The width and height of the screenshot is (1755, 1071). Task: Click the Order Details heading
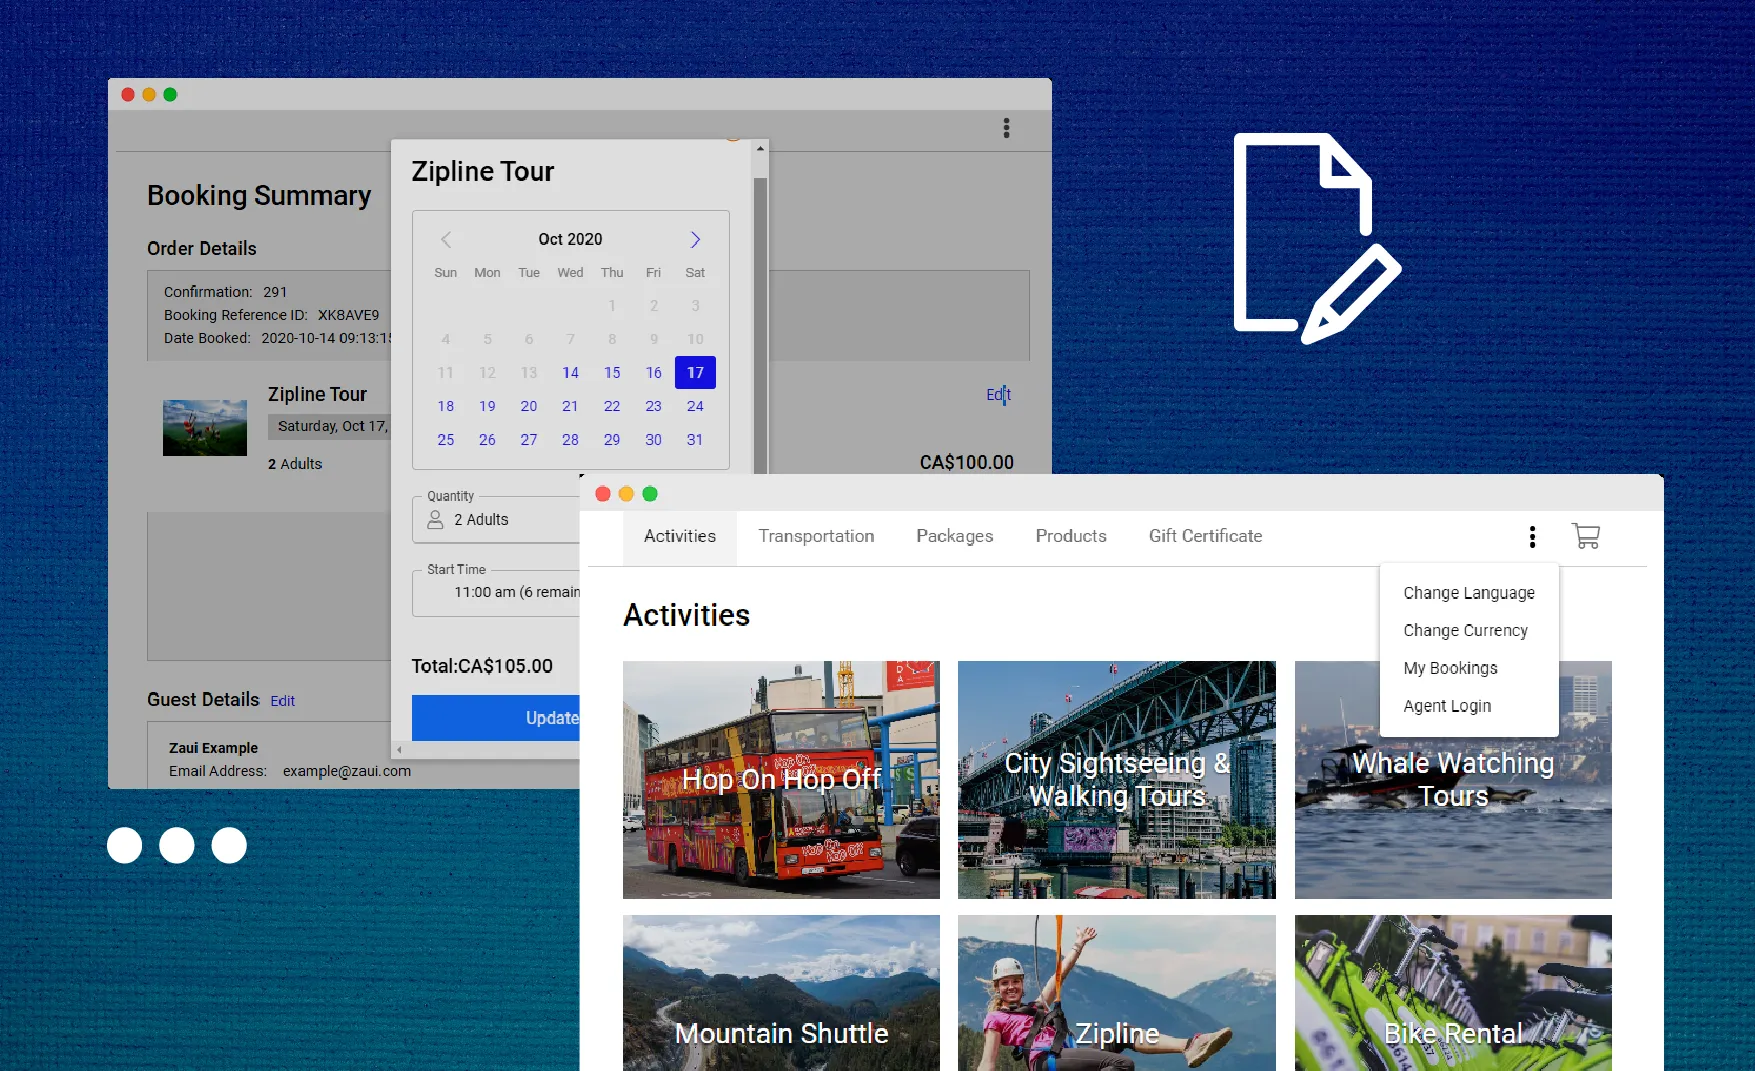coord(202,248)
